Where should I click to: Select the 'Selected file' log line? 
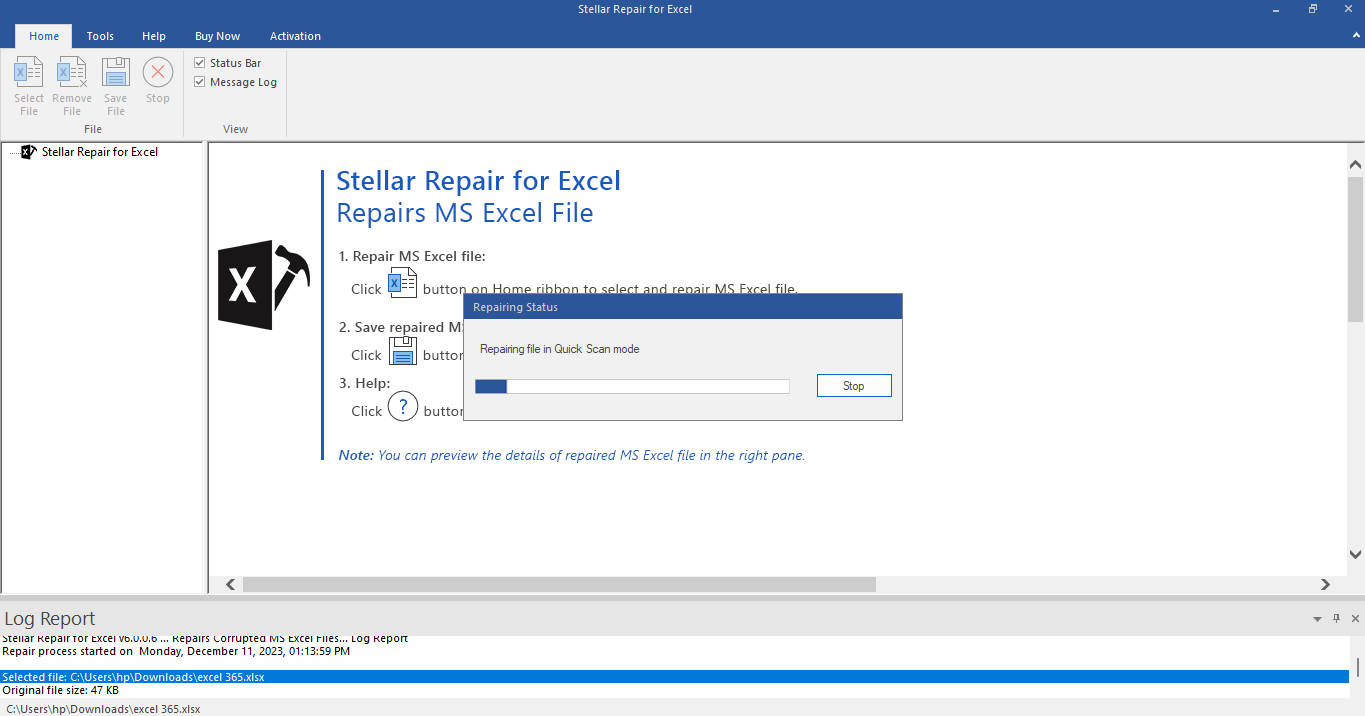(674, 677)
